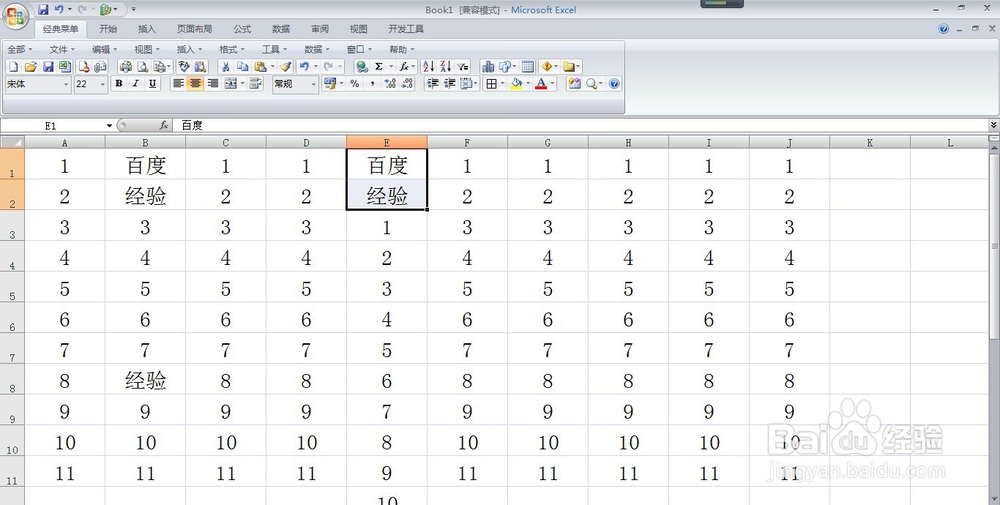Open the 编辑 classic menu

[x=105, y=49]
